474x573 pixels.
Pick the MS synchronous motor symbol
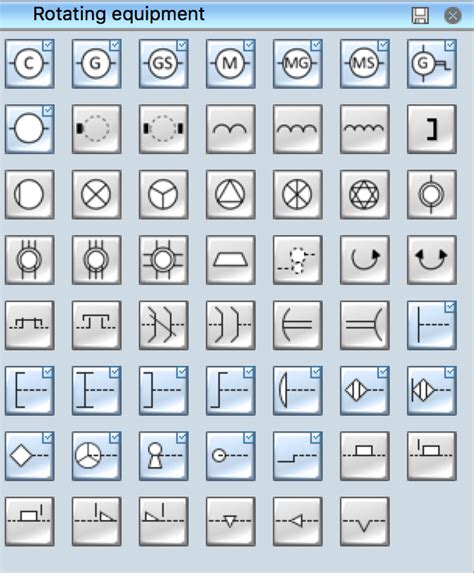click(x=365, y=64)
